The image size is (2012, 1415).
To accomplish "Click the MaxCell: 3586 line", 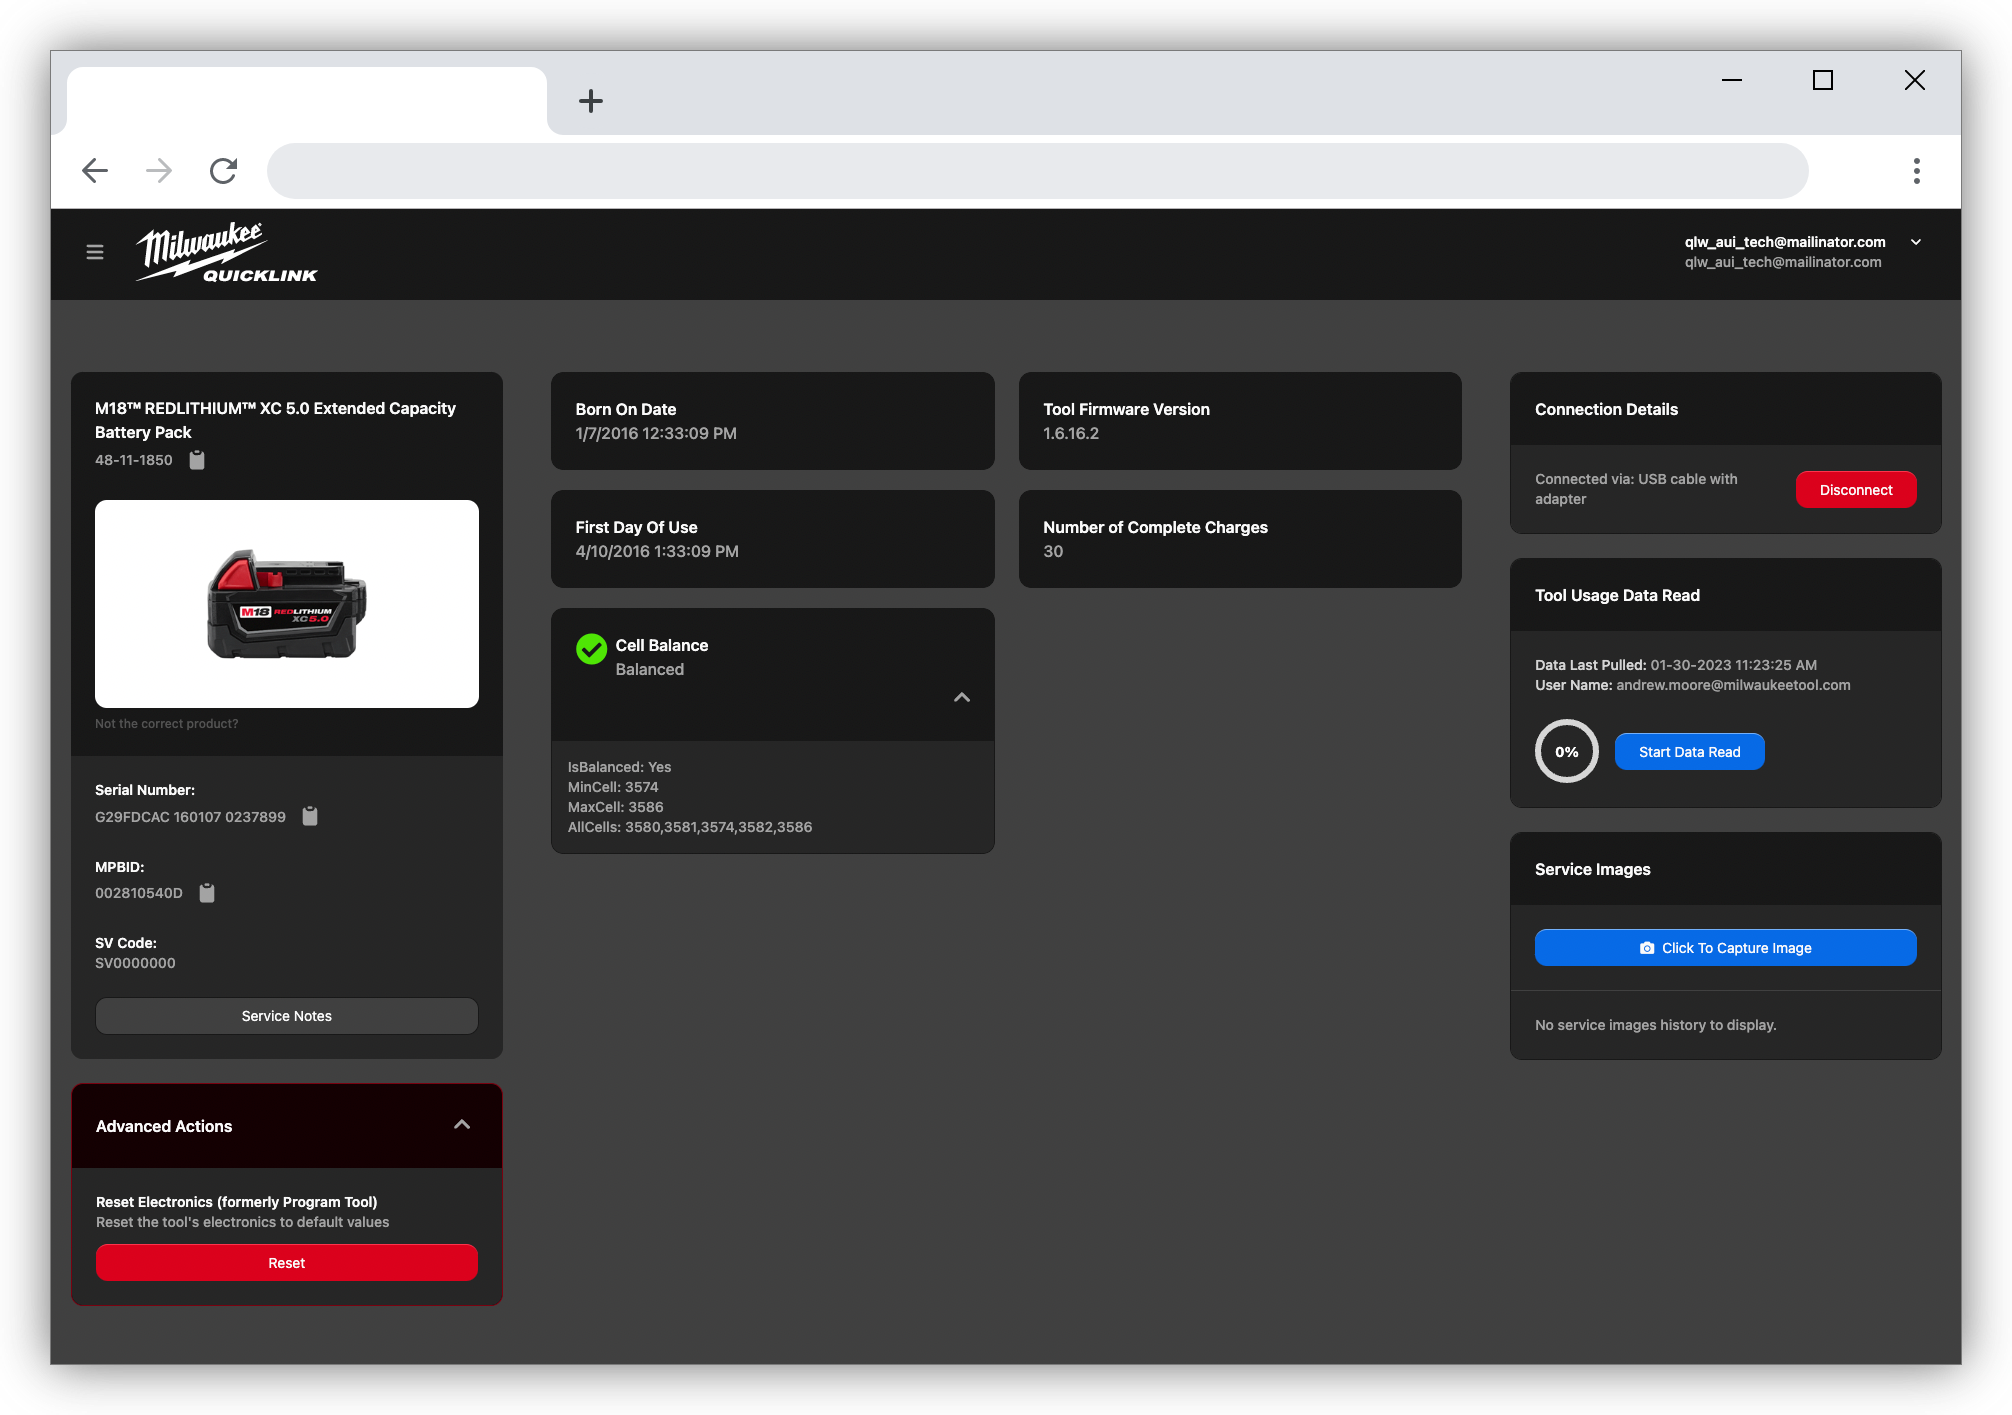I will point(616,807).
